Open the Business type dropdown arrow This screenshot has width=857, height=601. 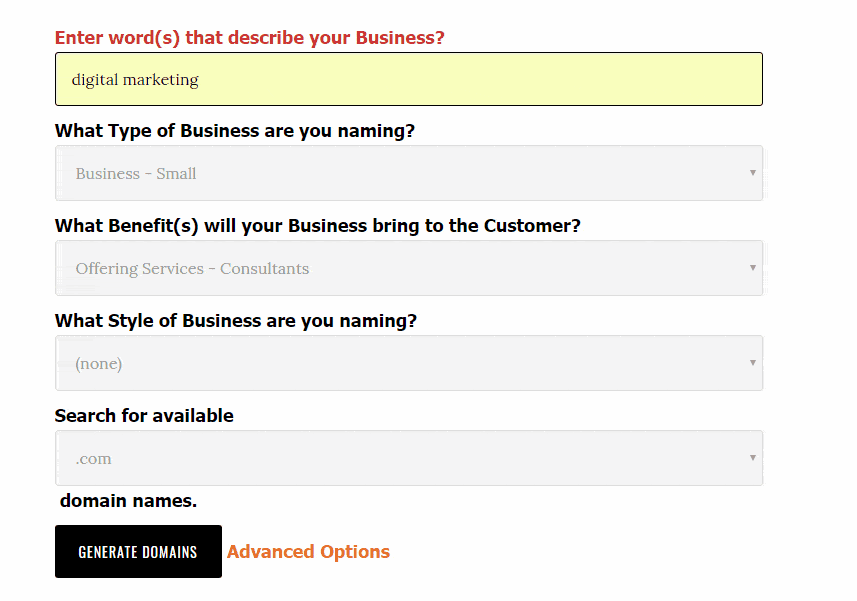point(752,173)
